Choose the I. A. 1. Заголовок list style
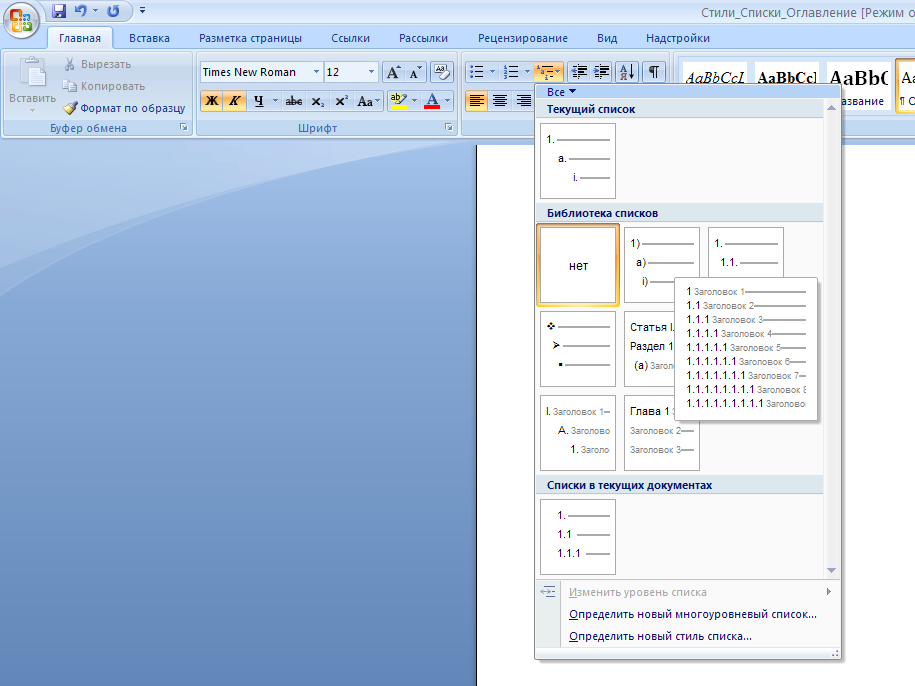 point(578,433)
